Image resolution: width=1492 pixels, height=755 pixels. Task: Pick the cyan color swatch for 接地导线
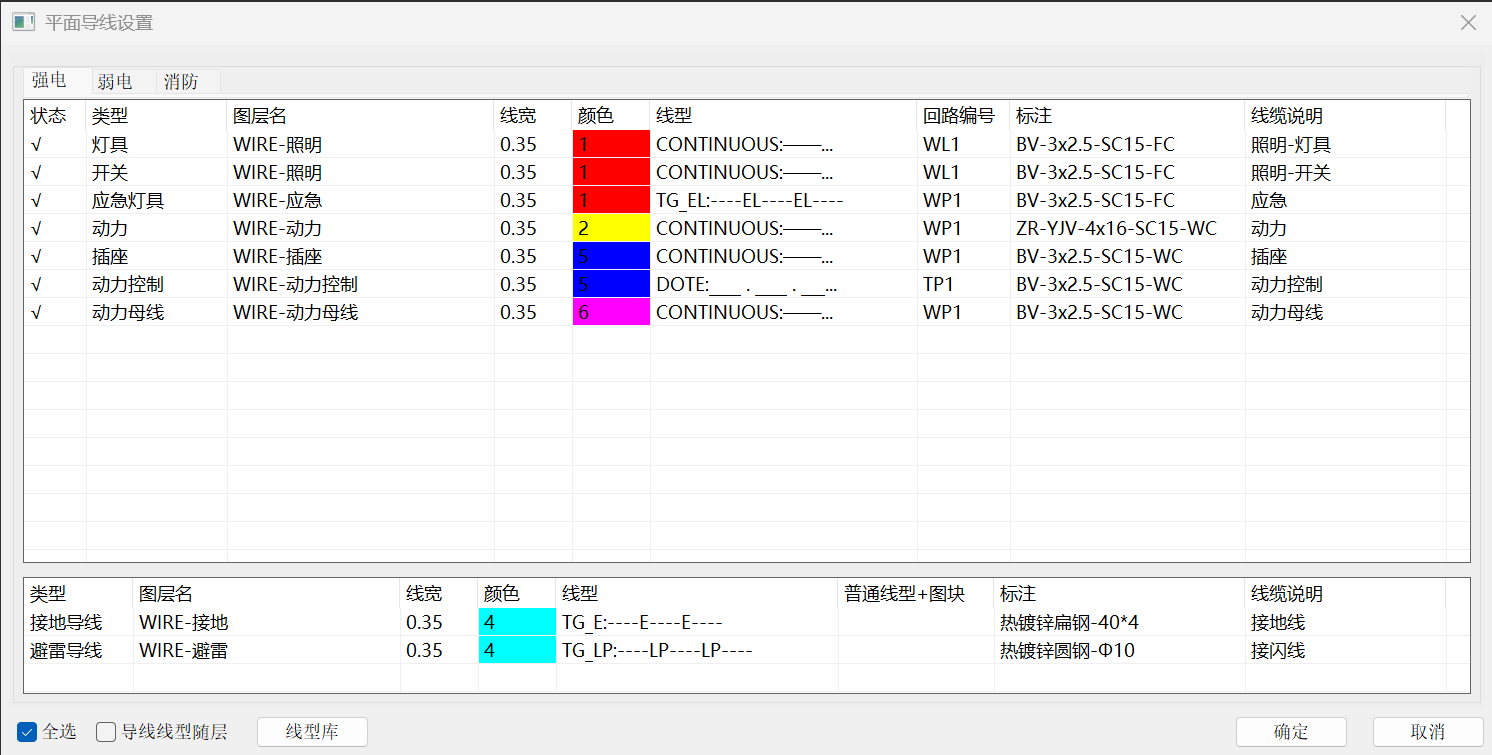517,623
